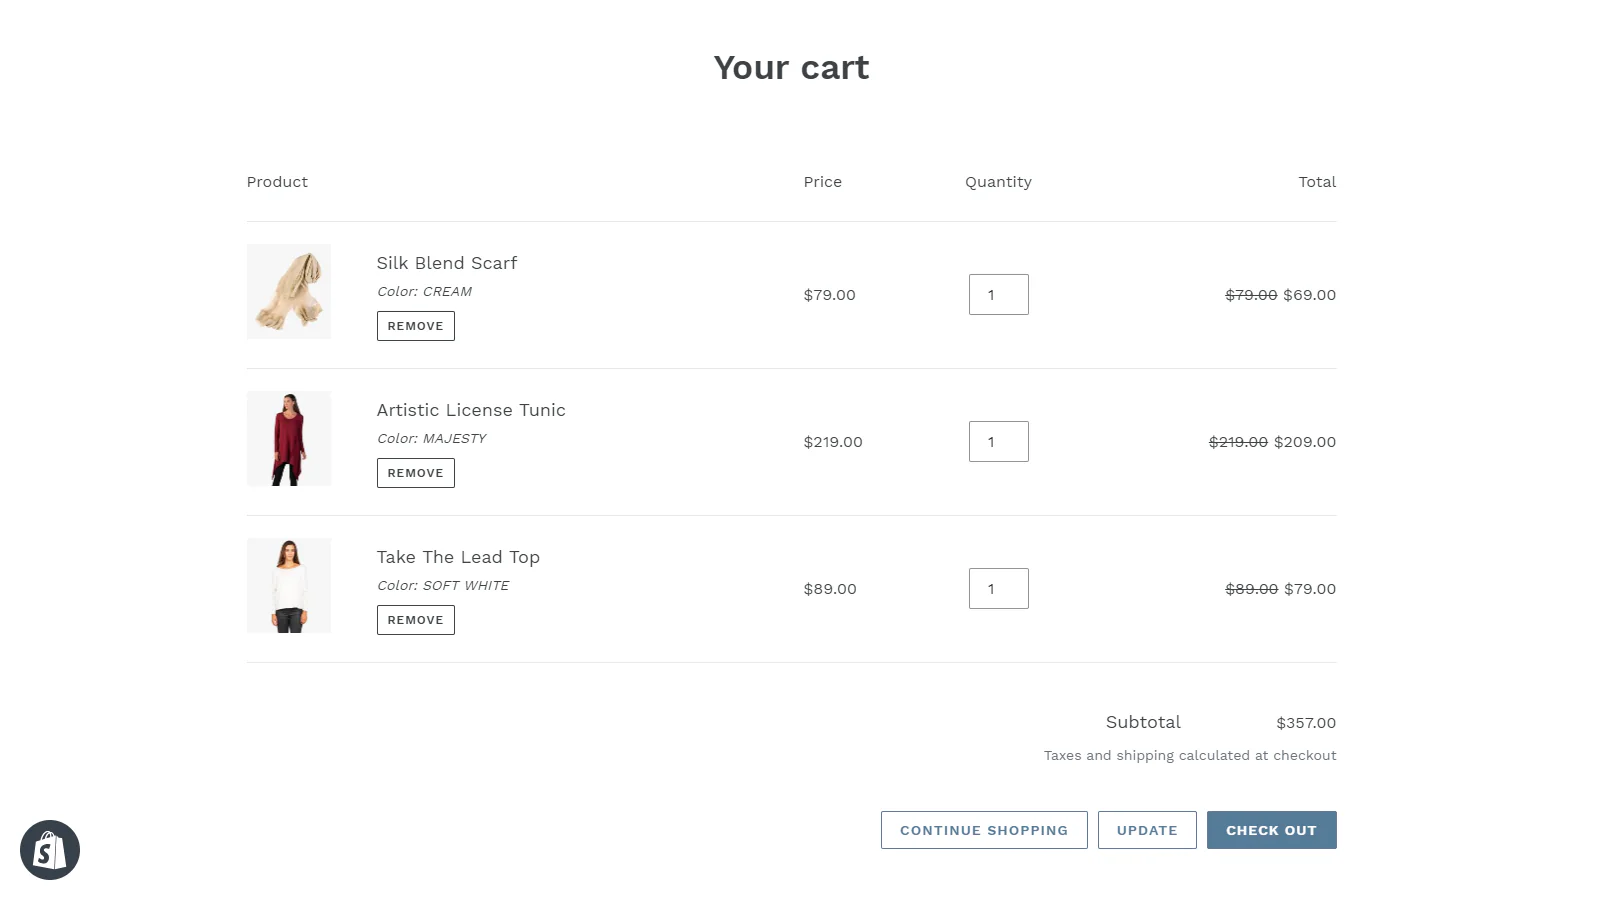
Task: Click the Quantity column header
Action: point(998,181)
